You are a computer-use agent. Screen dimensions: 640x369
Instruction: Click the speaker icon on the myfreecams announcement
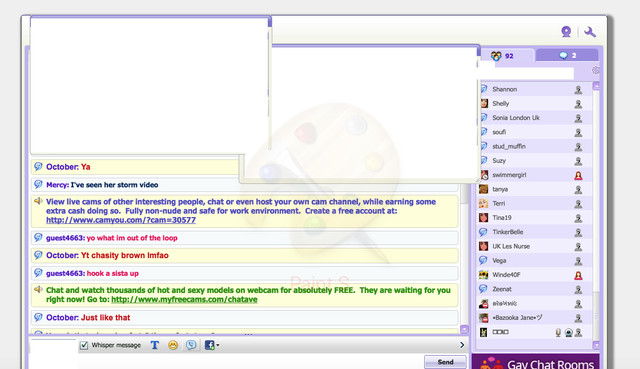(38, 290)
